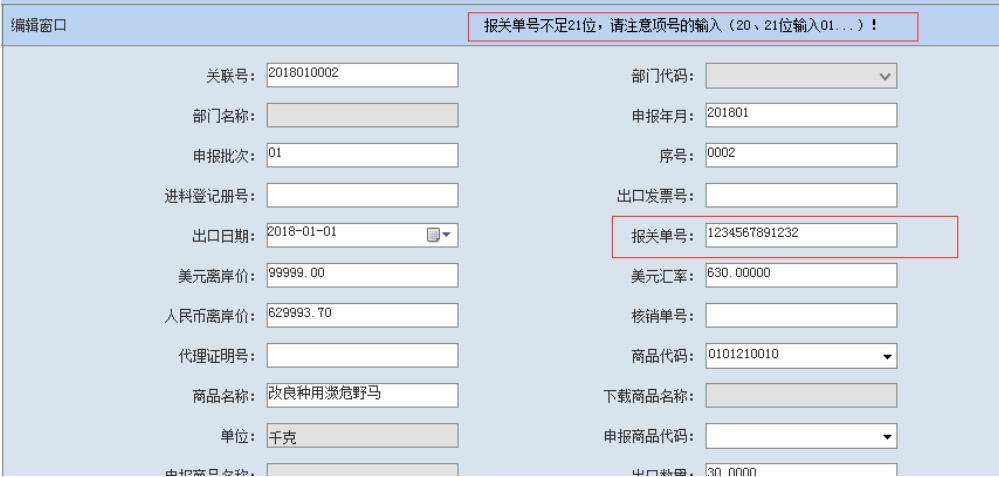This screenshot has width=999, height=477.
Task: Click the empty 核销单号 field
Action: (x=800, y=315)
